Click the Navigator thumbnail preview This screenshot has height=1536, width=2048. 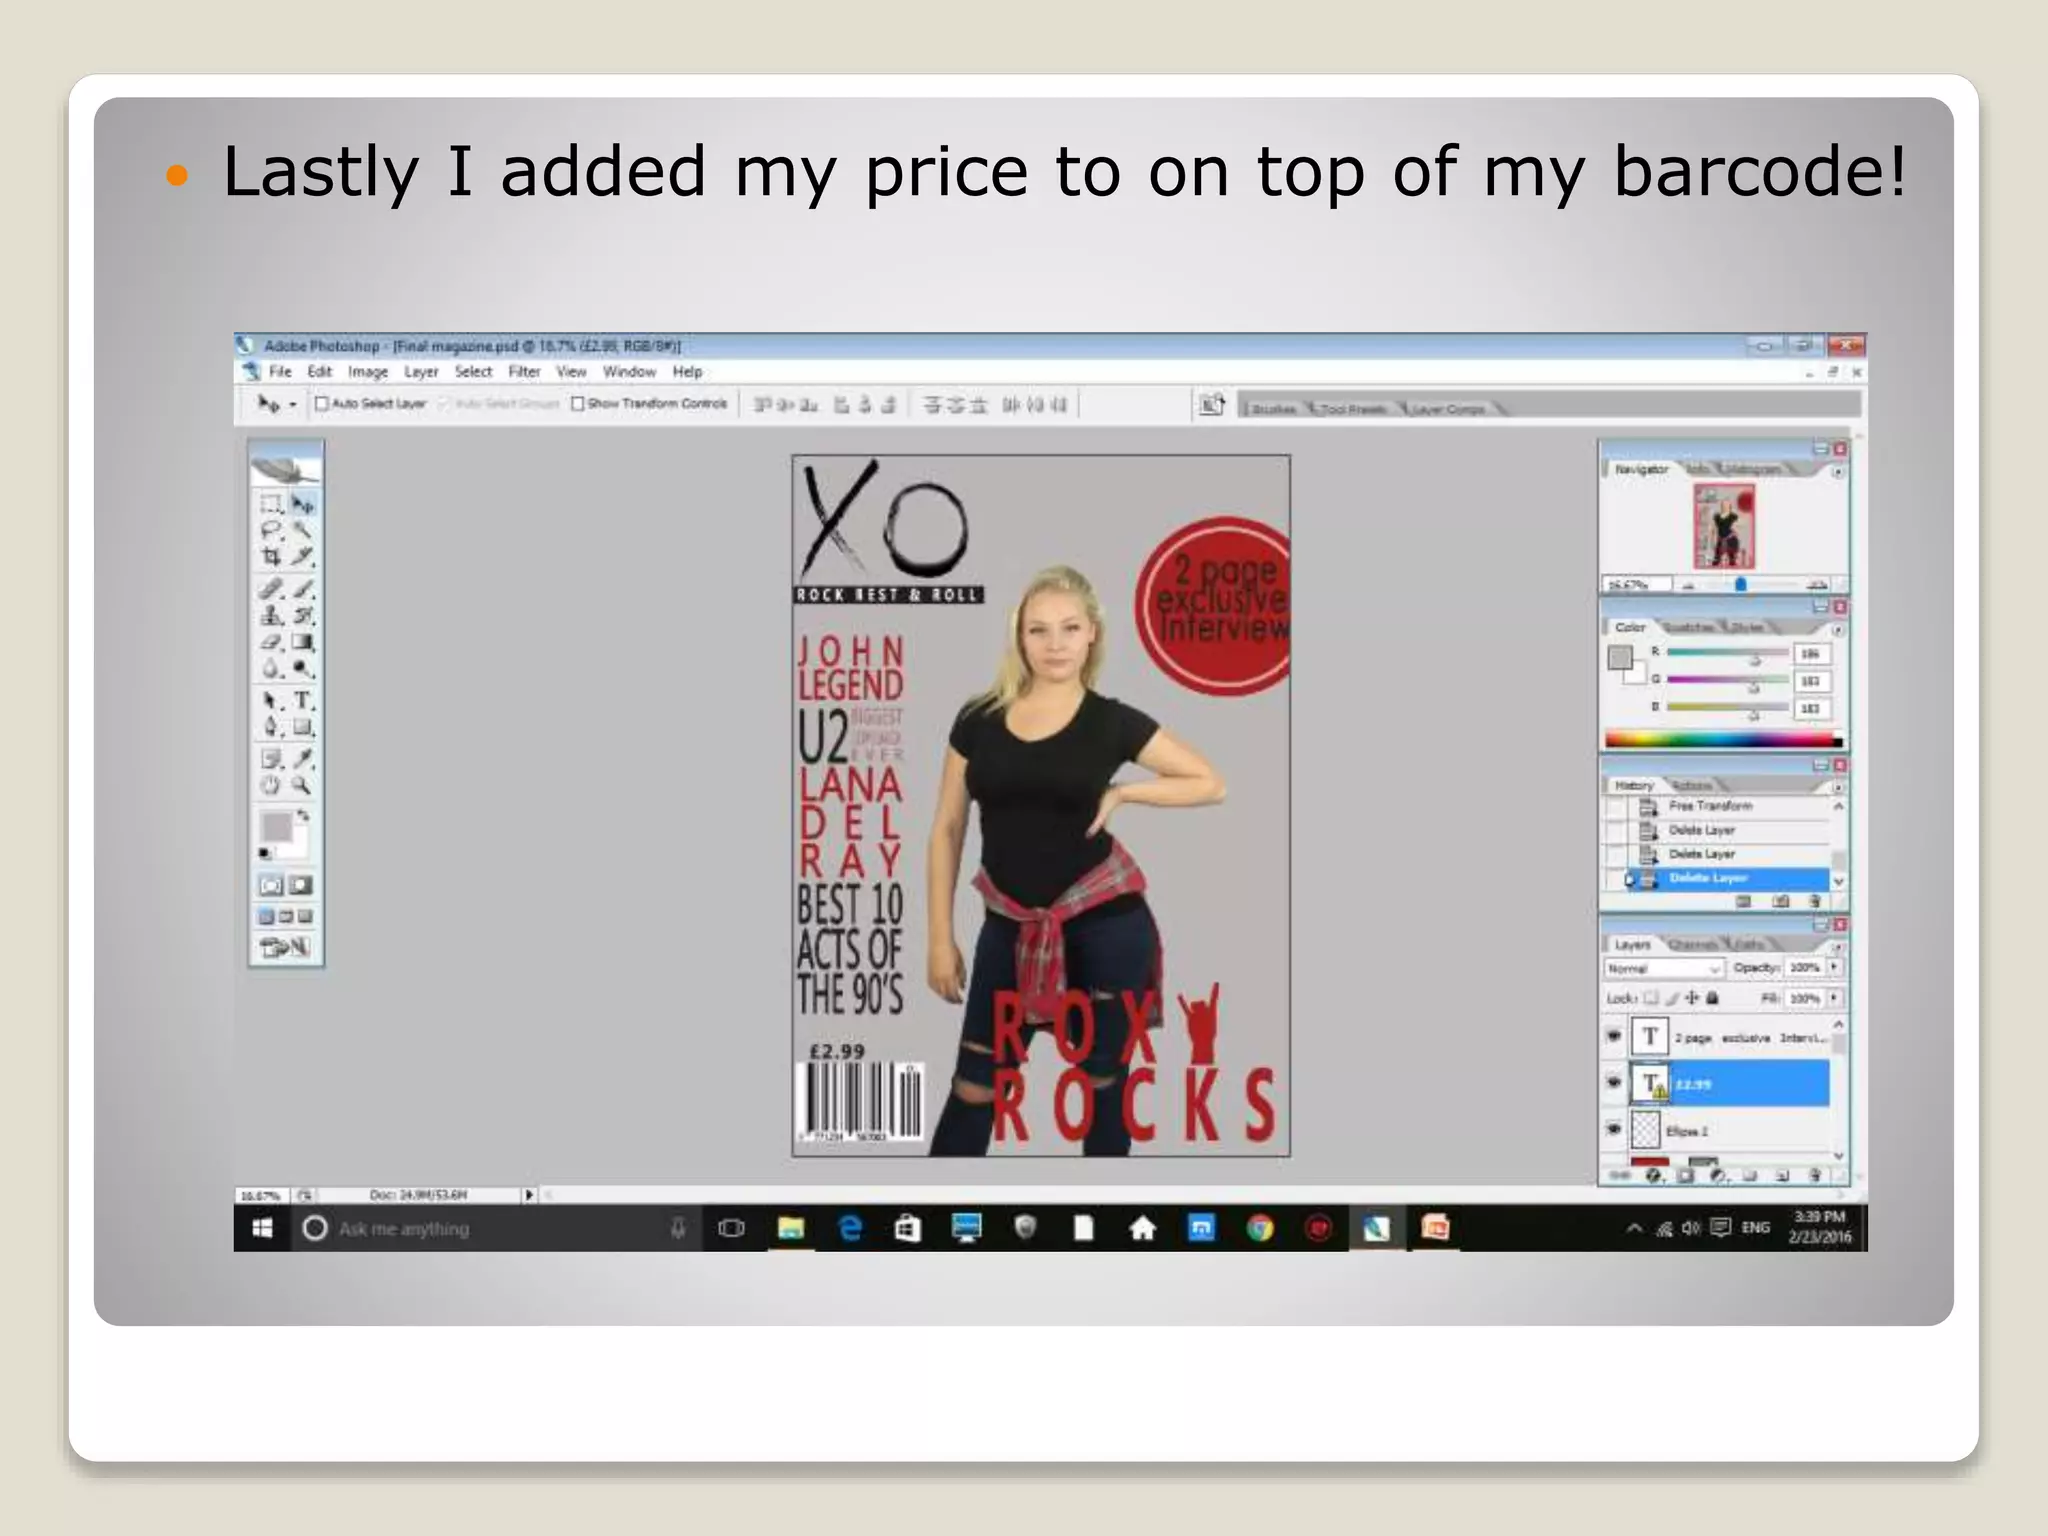coord(1724,526)
